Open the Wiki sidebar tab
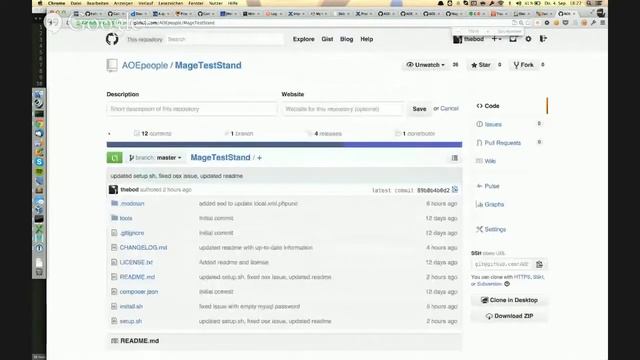 tap(486, 161)
